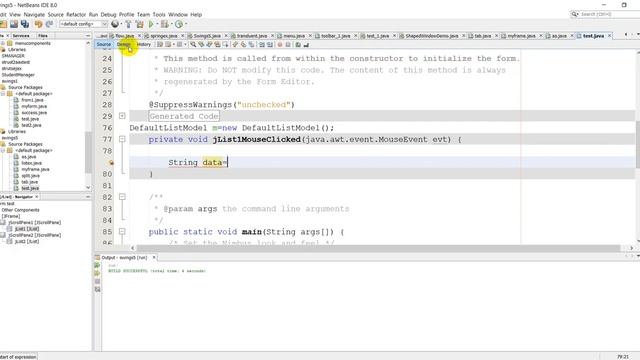The height and width of the screenshot is (360, 640).
Task: Select split.java in the project tree
Action: coord(30,176)
